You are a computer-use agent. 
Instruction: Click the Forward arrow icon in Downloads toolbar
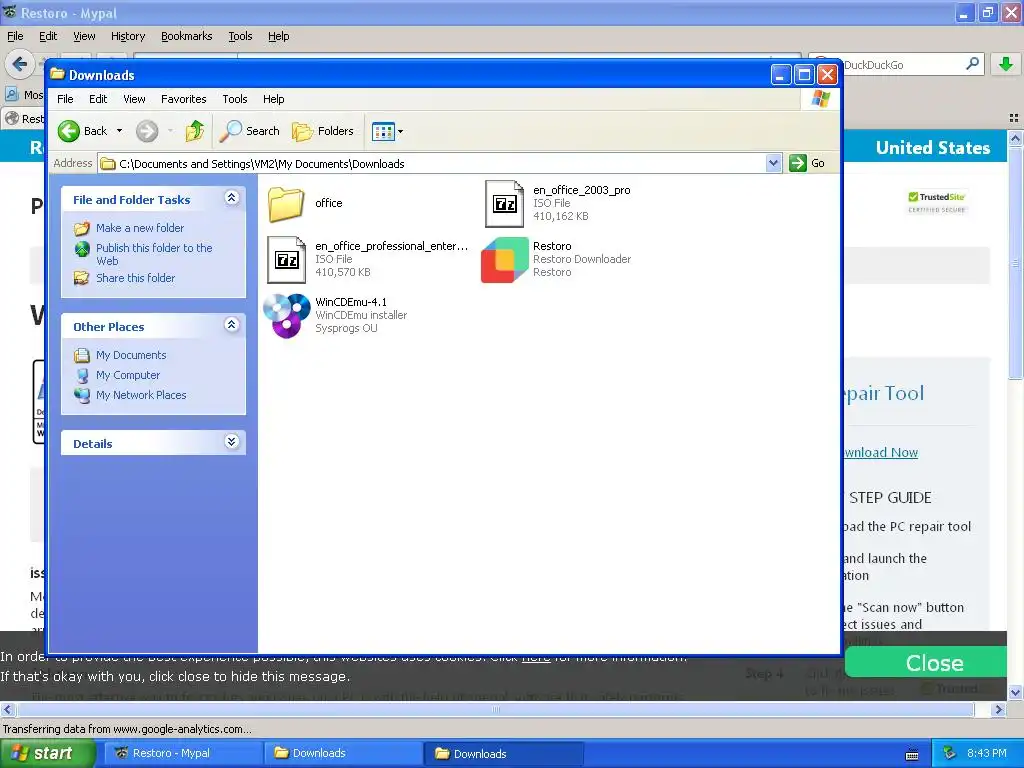point(147,131)
